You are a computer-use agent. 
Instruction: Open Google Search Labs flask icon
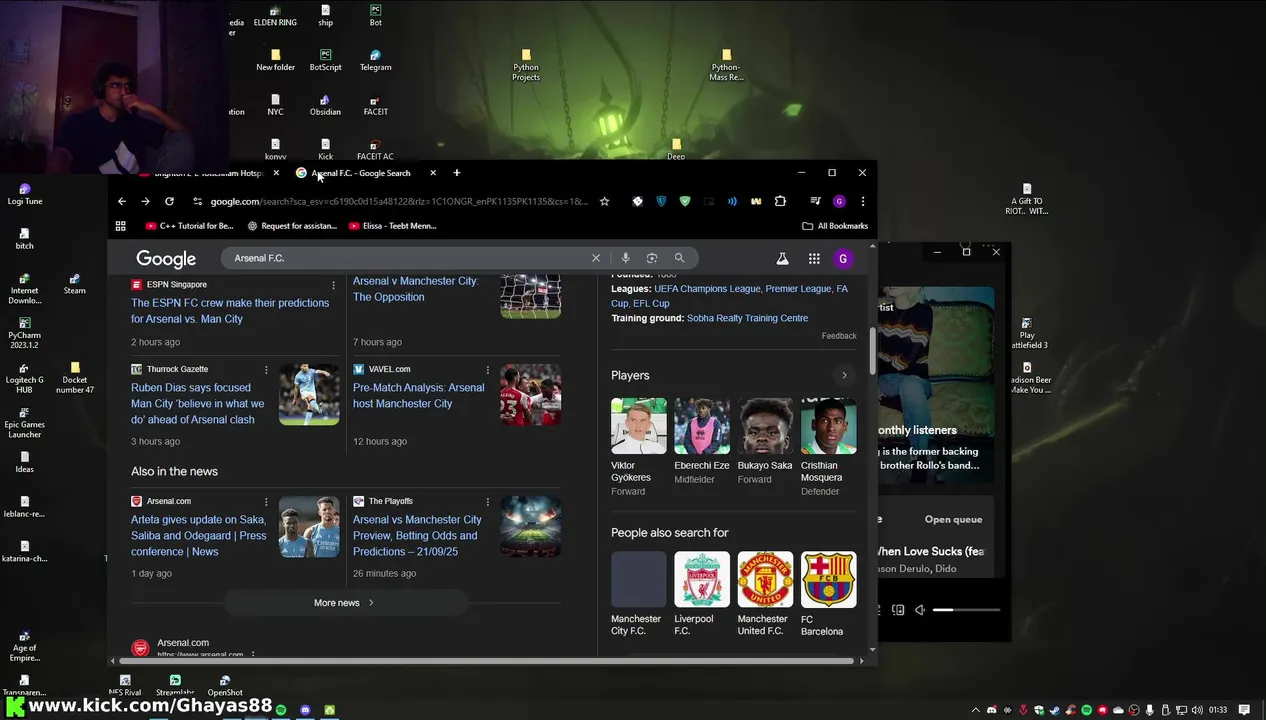click(783, 259)
